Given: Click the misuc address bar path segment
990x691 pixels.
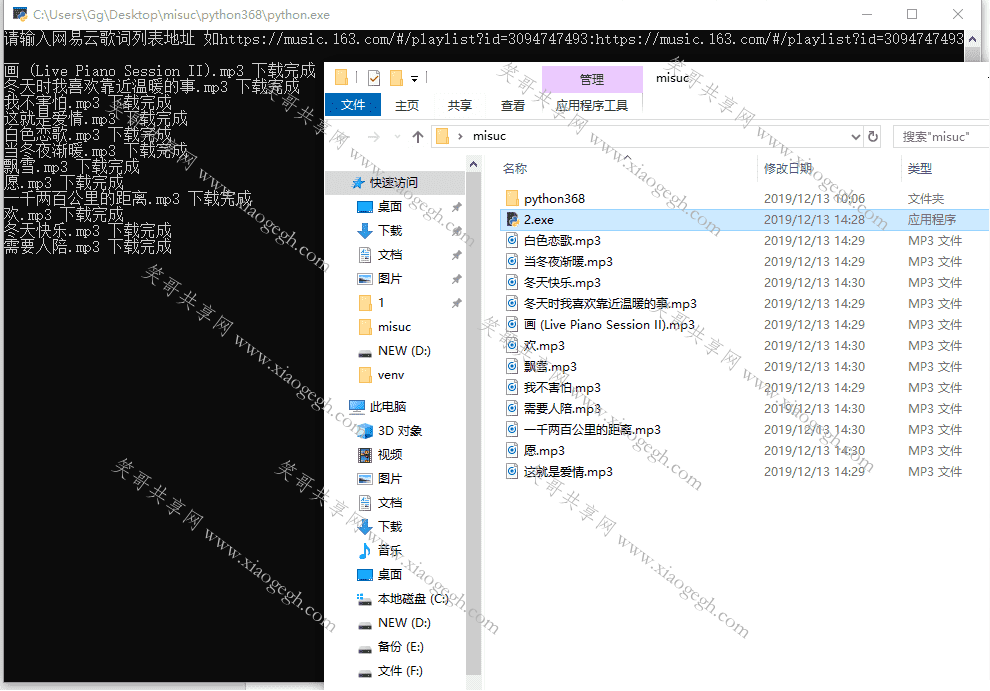Looking at the screenshot, I should pos(489,136).
